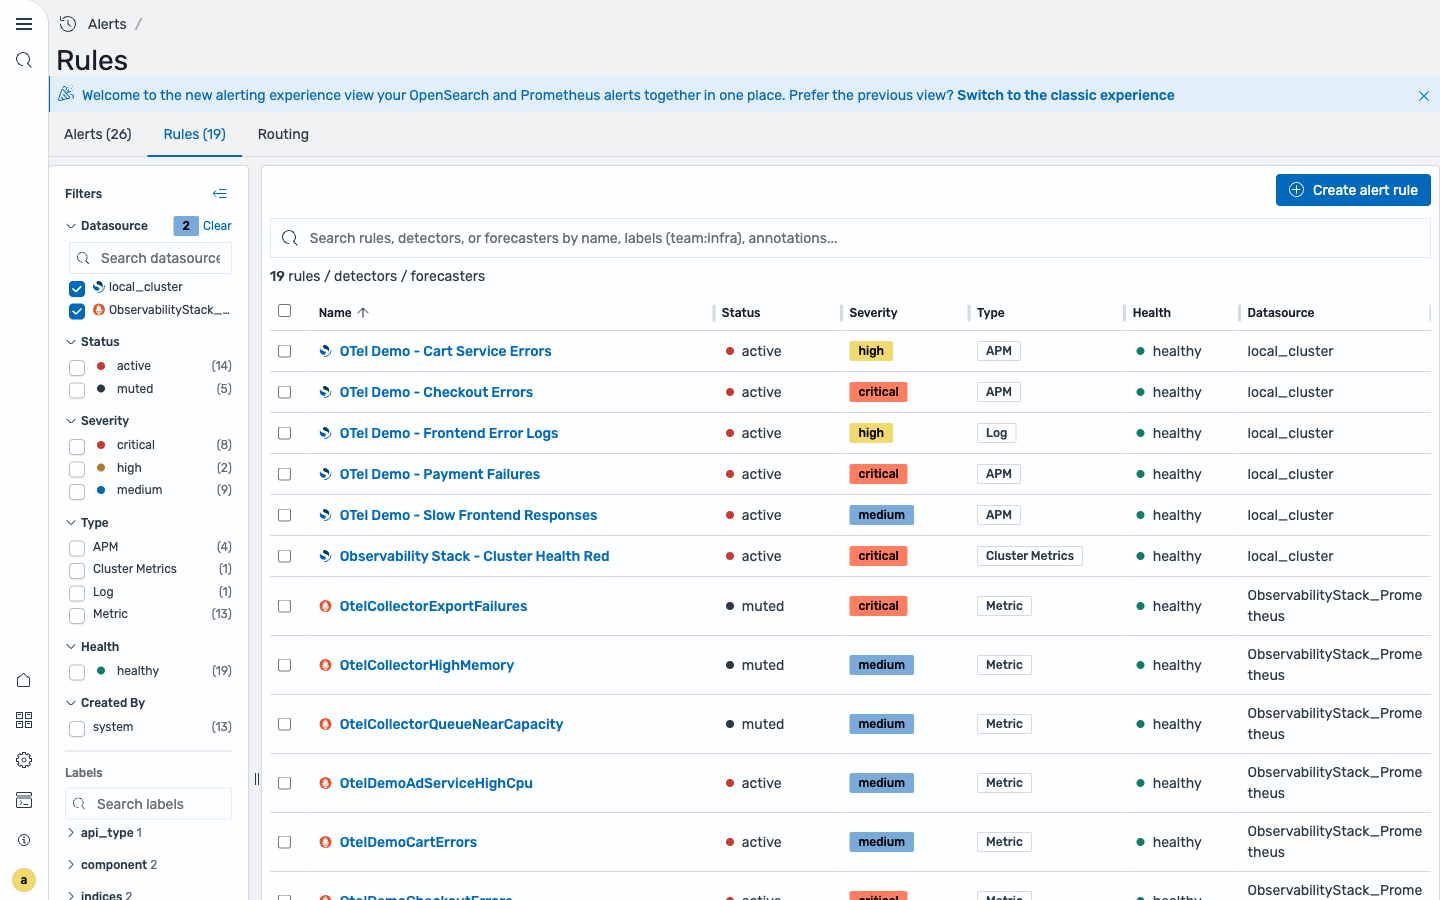Expand the component label group

[x=71, y=865]
